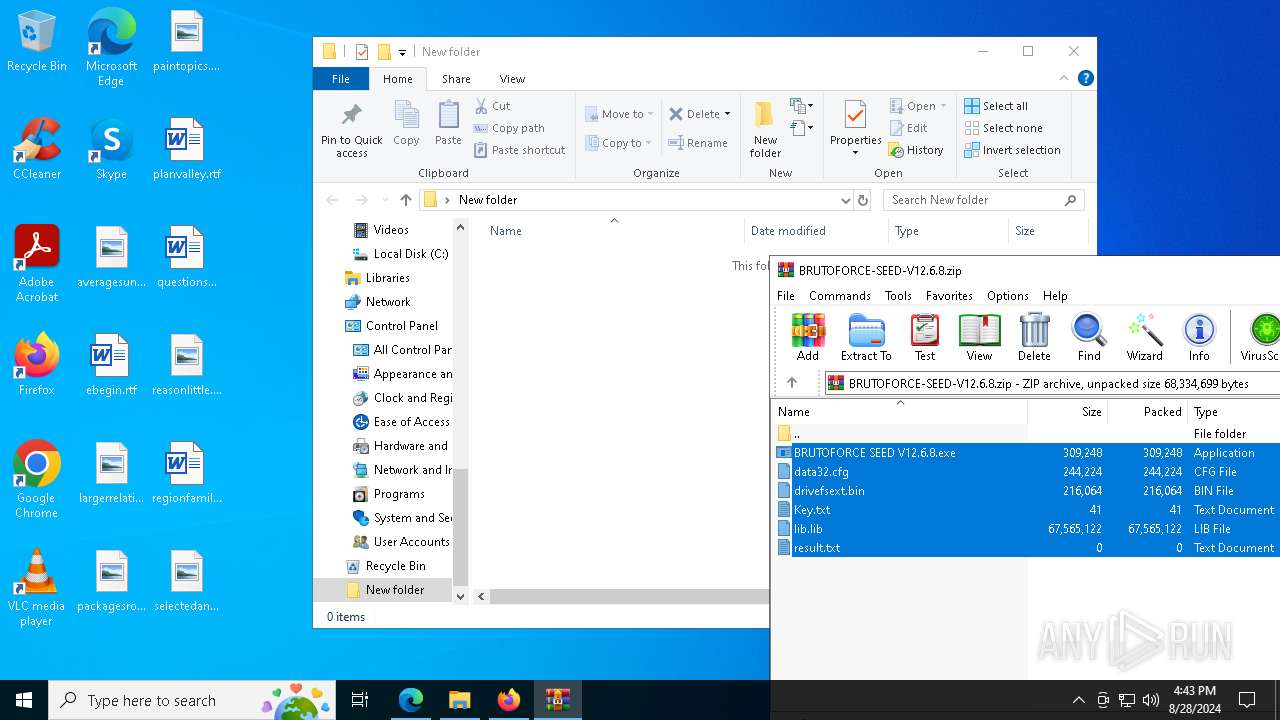Click the Add button in WinRAR toolbar

point(807,337)
